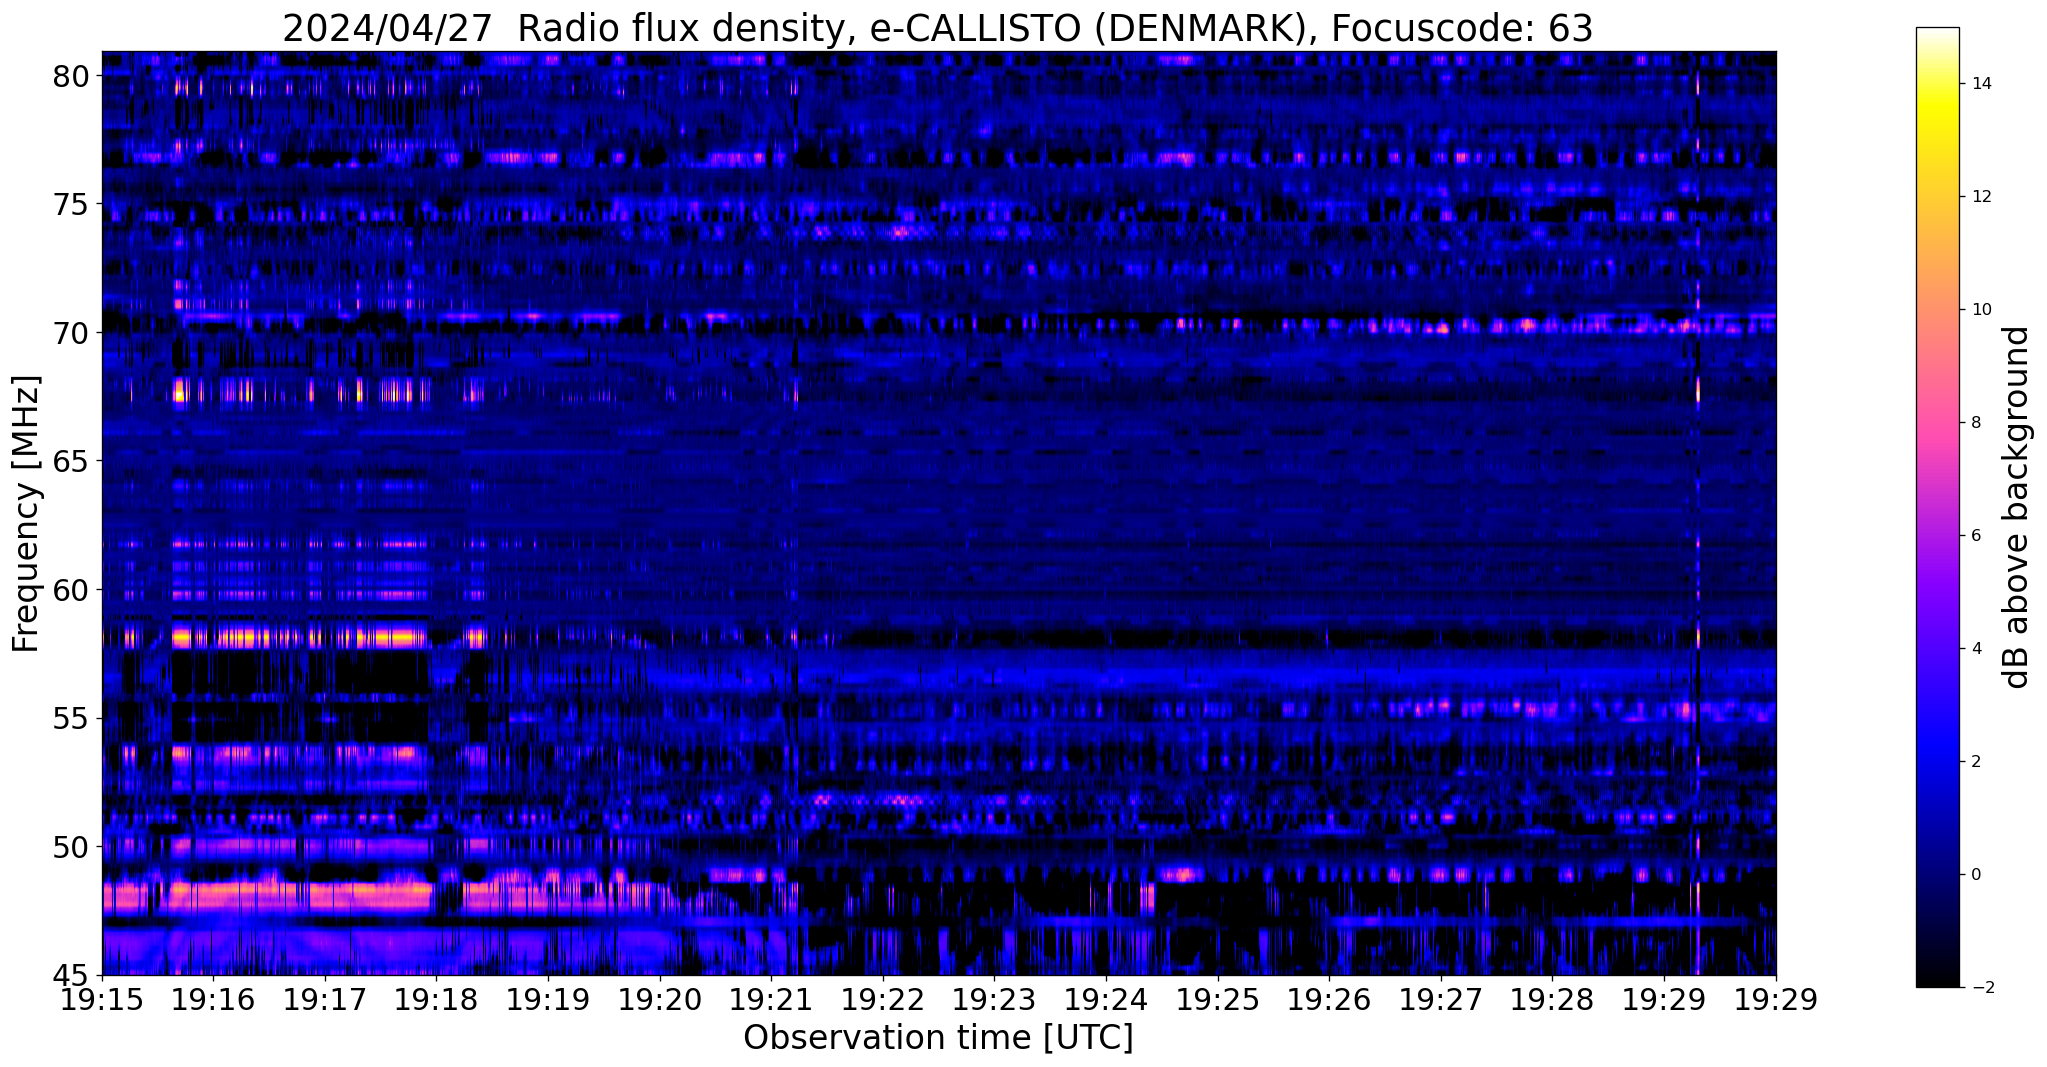
Task: Click the colorbar tick value 14
Action: point(1981,84)
